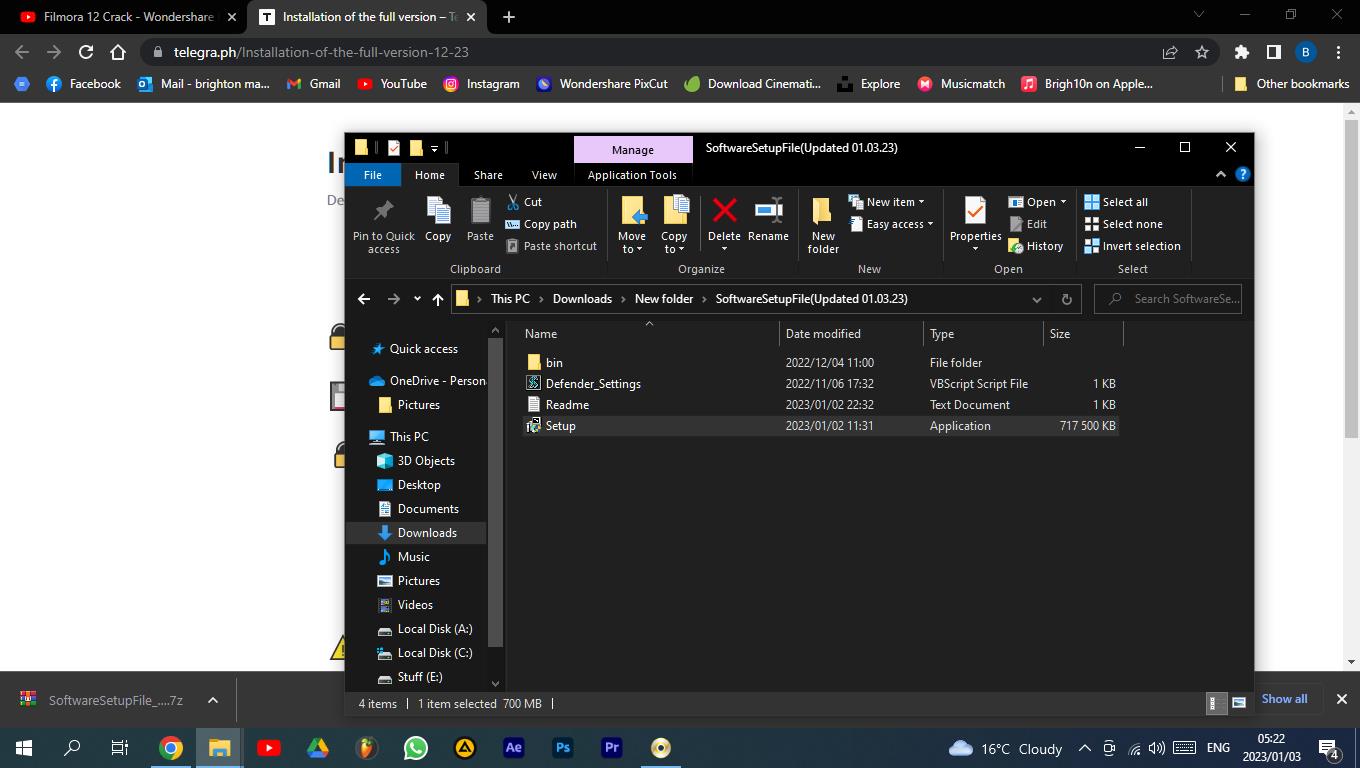This screenshot has width=1360, height=768.
Task: Click the Delete red X icon
Action: click(724, 211)
